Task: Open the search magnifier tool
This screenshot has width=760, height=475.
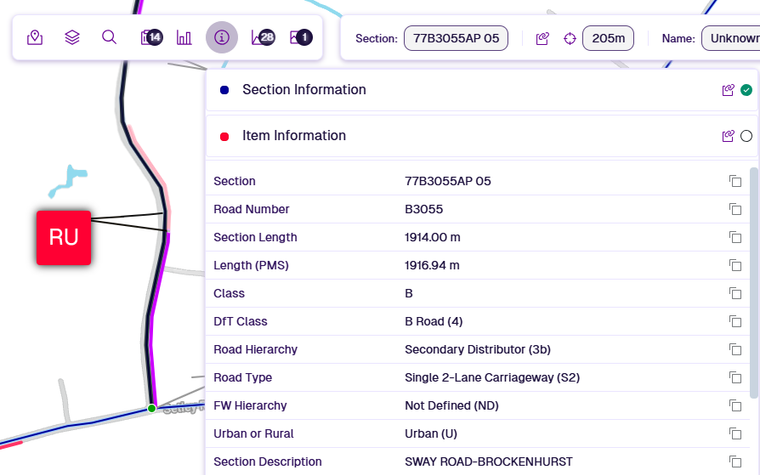Action: click(x=109, y=37)
